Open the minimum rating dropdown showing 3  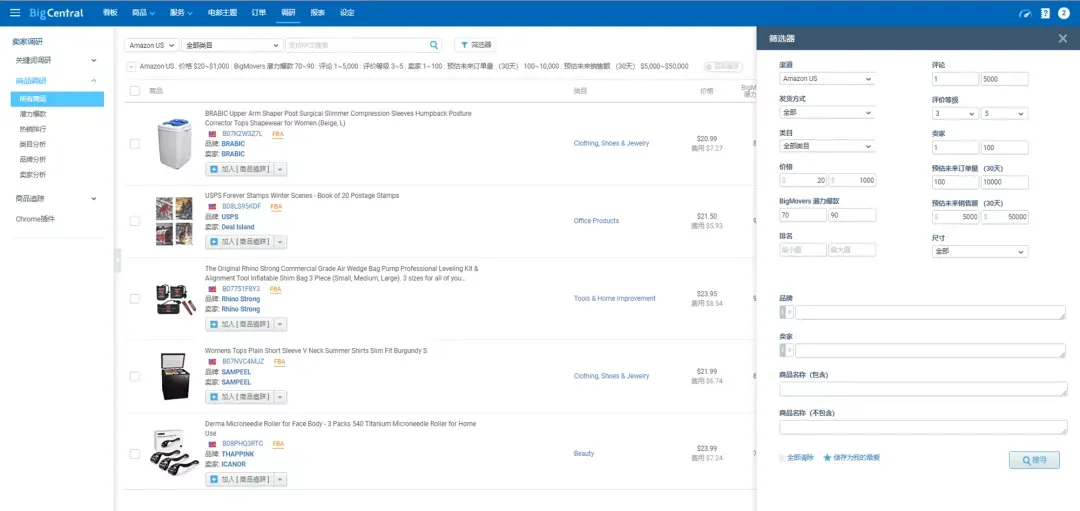955,113
